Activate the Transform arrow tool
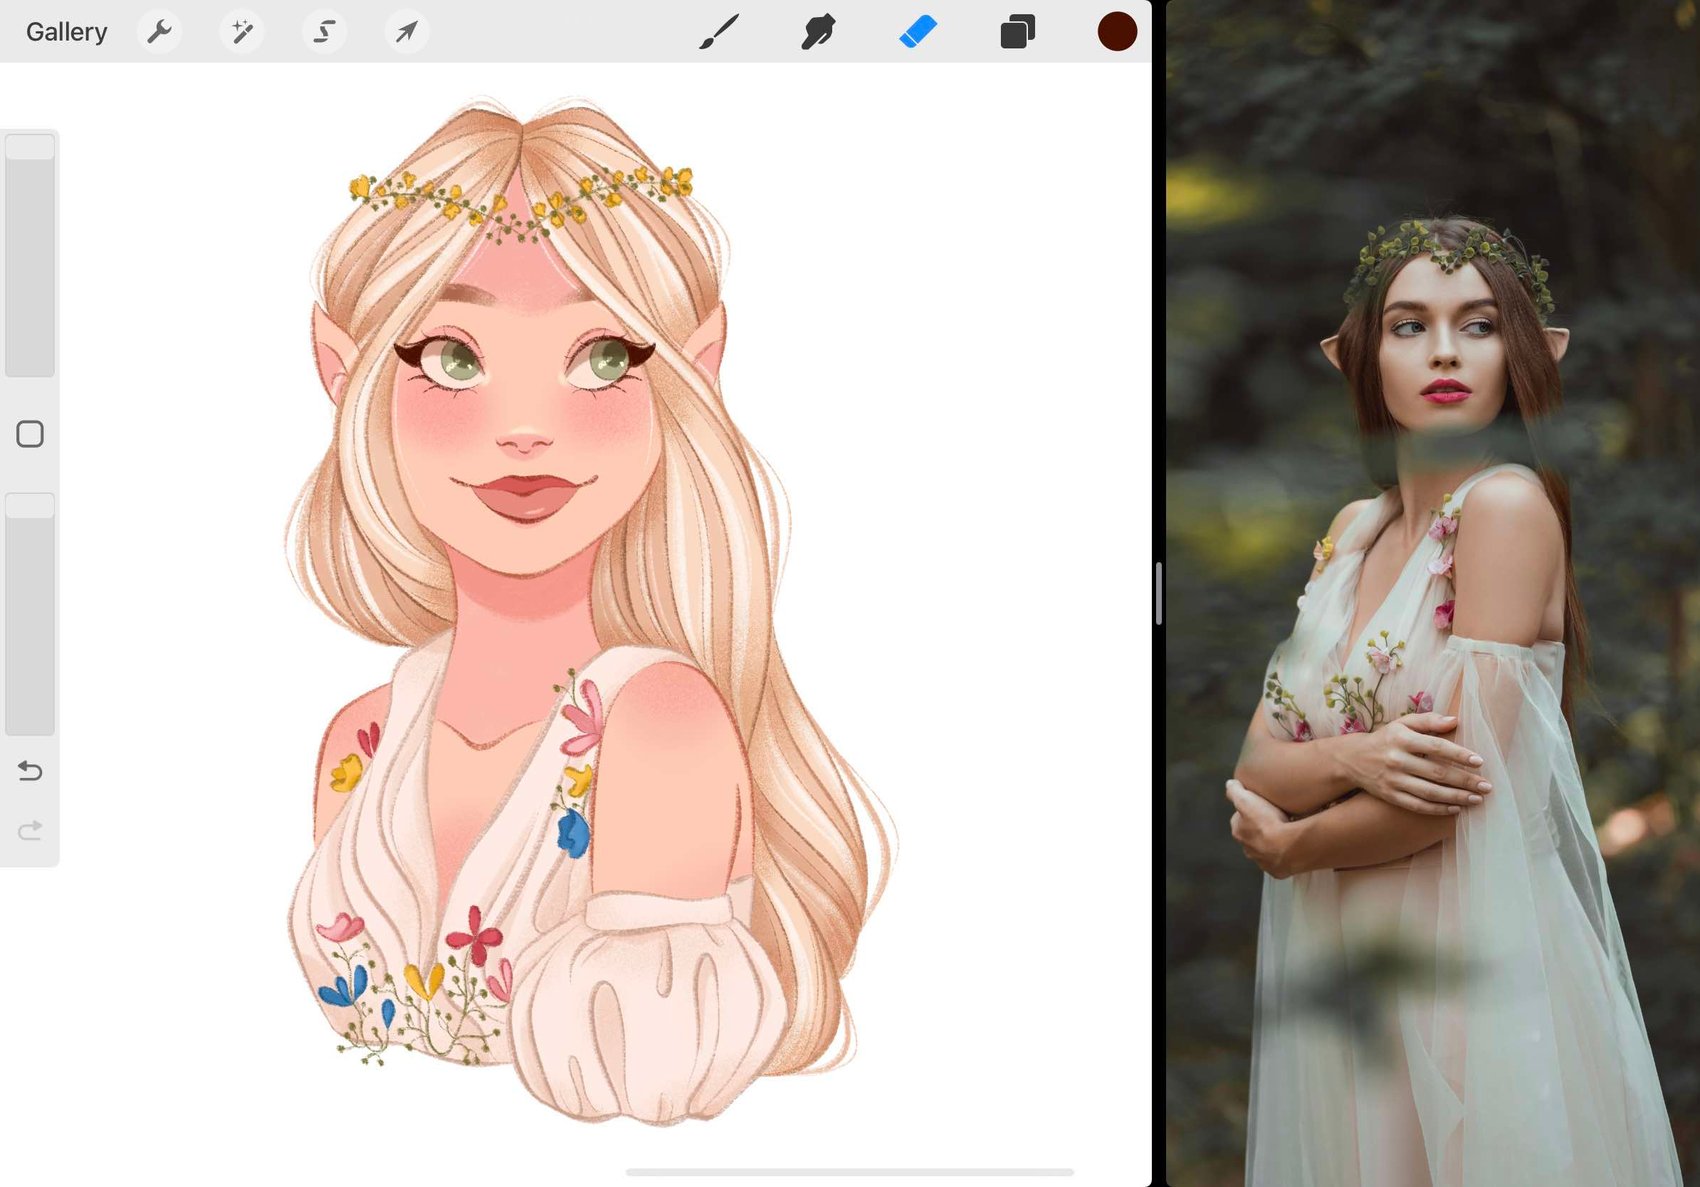Viewport: 1700px width, 1187px height. click(x=407, y=32)
